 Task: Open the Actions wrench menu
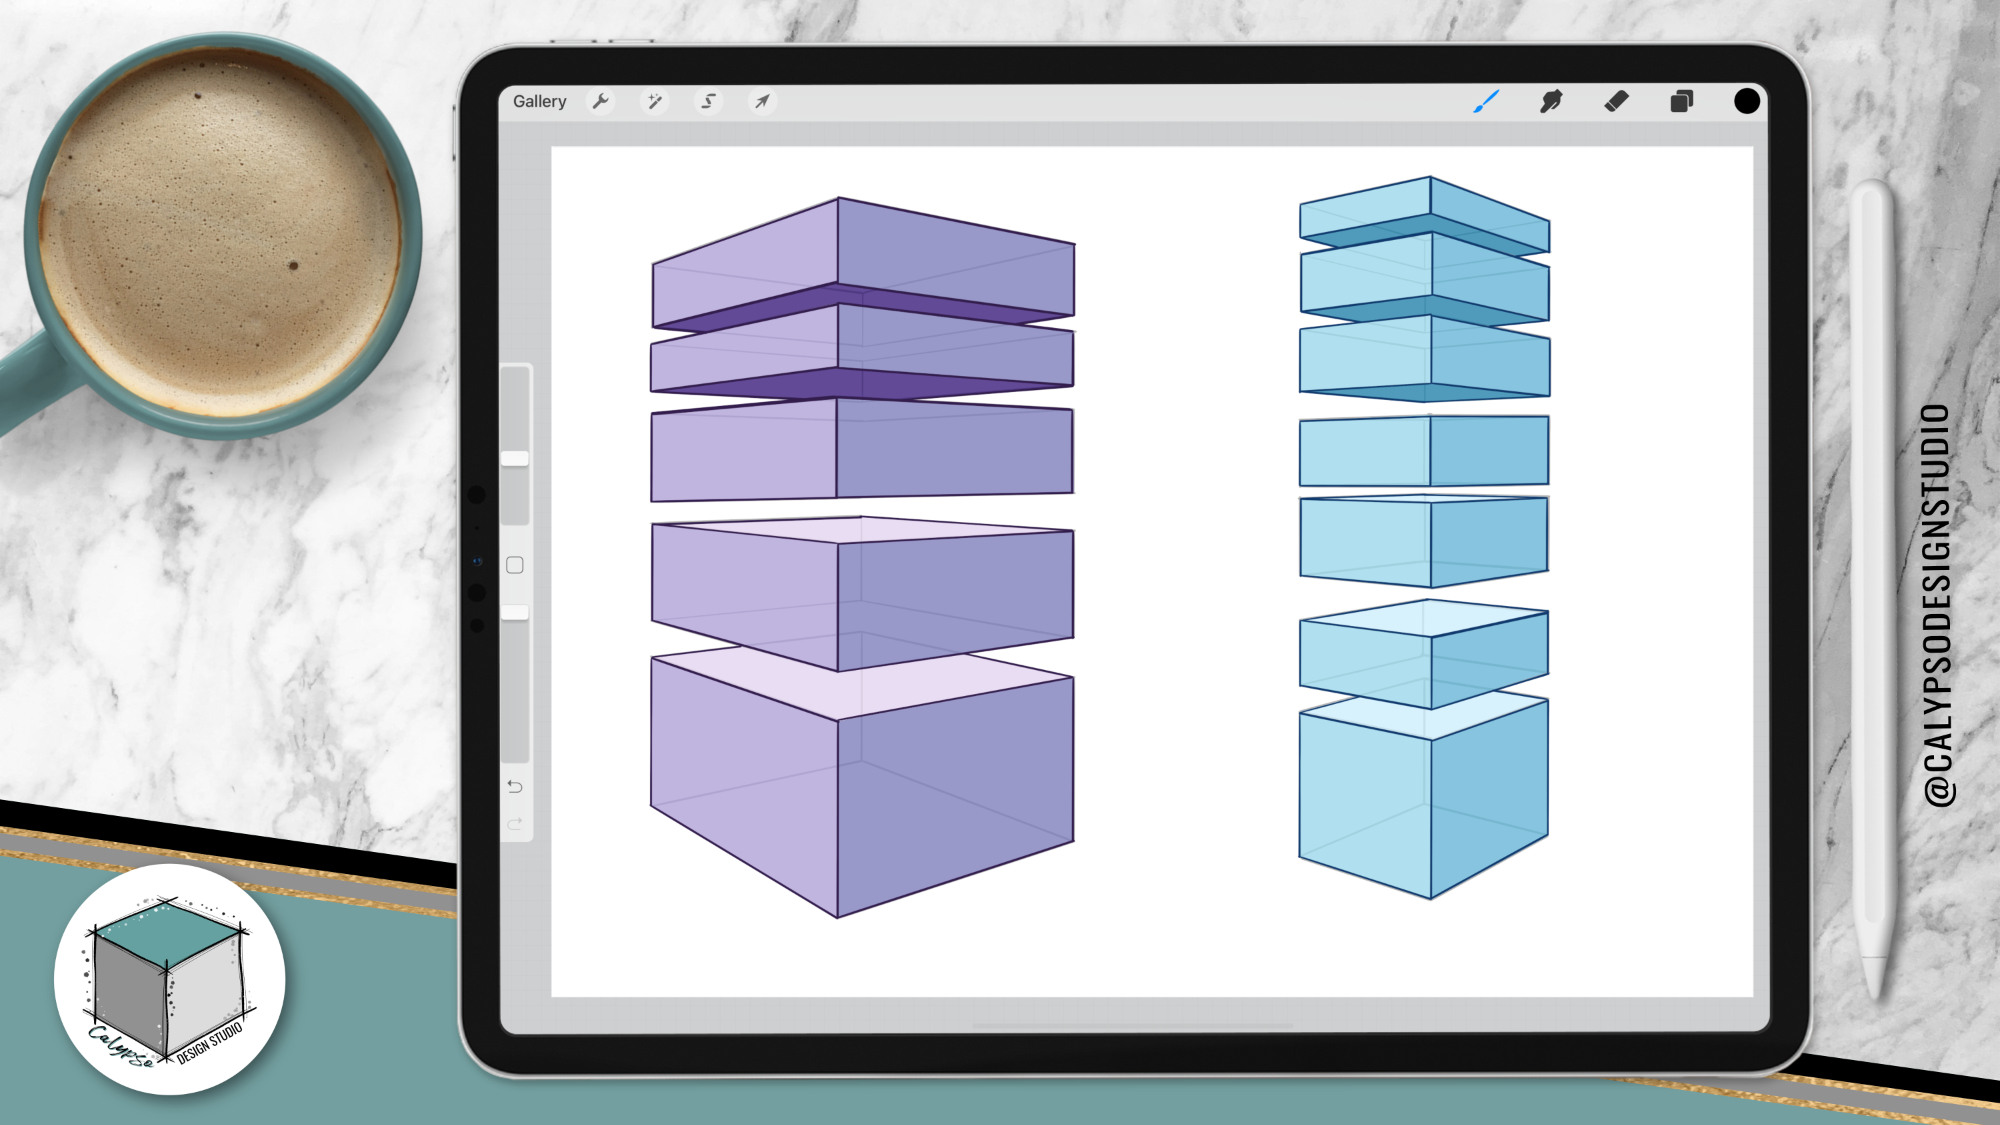(x=601, y=101)
